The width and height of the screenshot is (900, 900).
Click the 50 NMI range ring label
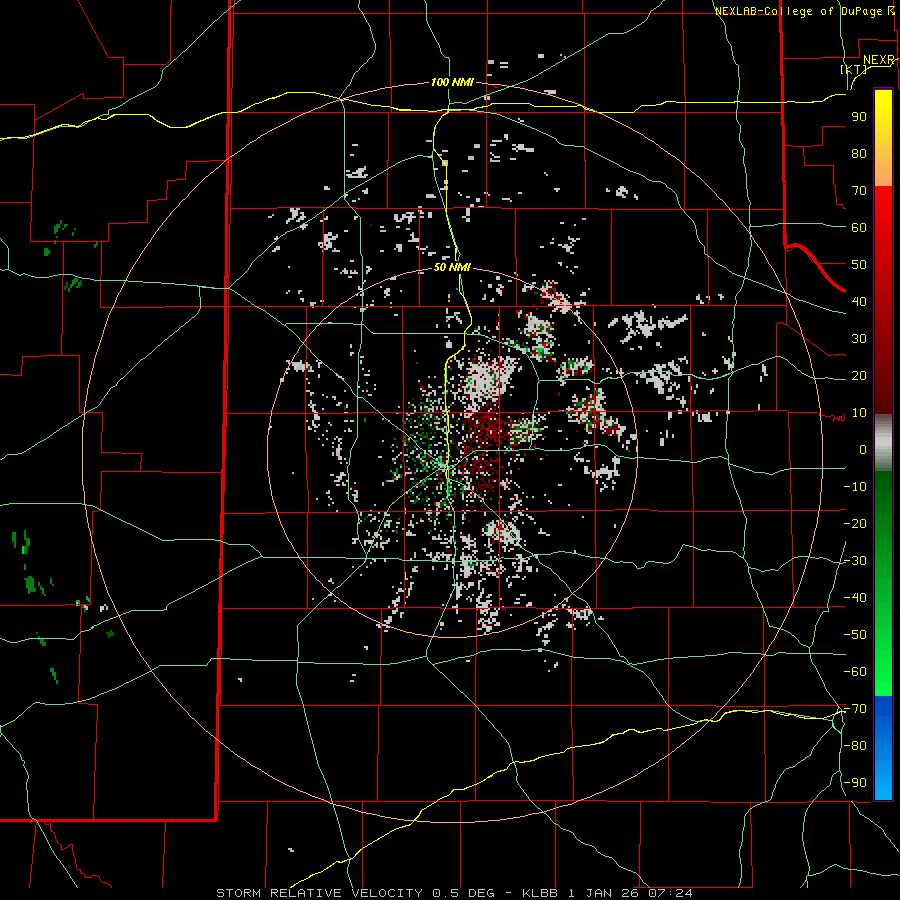click(452, 267)
